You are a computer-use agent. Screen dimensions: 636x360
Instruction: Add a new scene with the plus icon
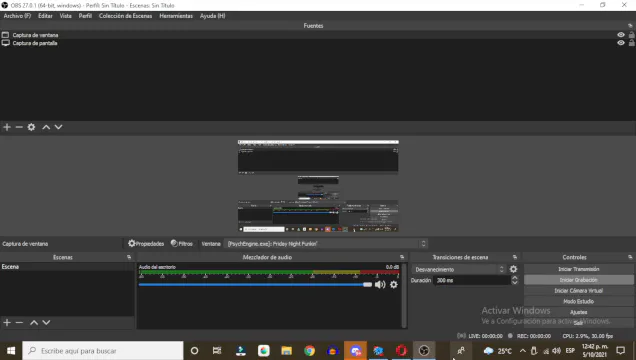pyautogui.click(x=7, y=323)
